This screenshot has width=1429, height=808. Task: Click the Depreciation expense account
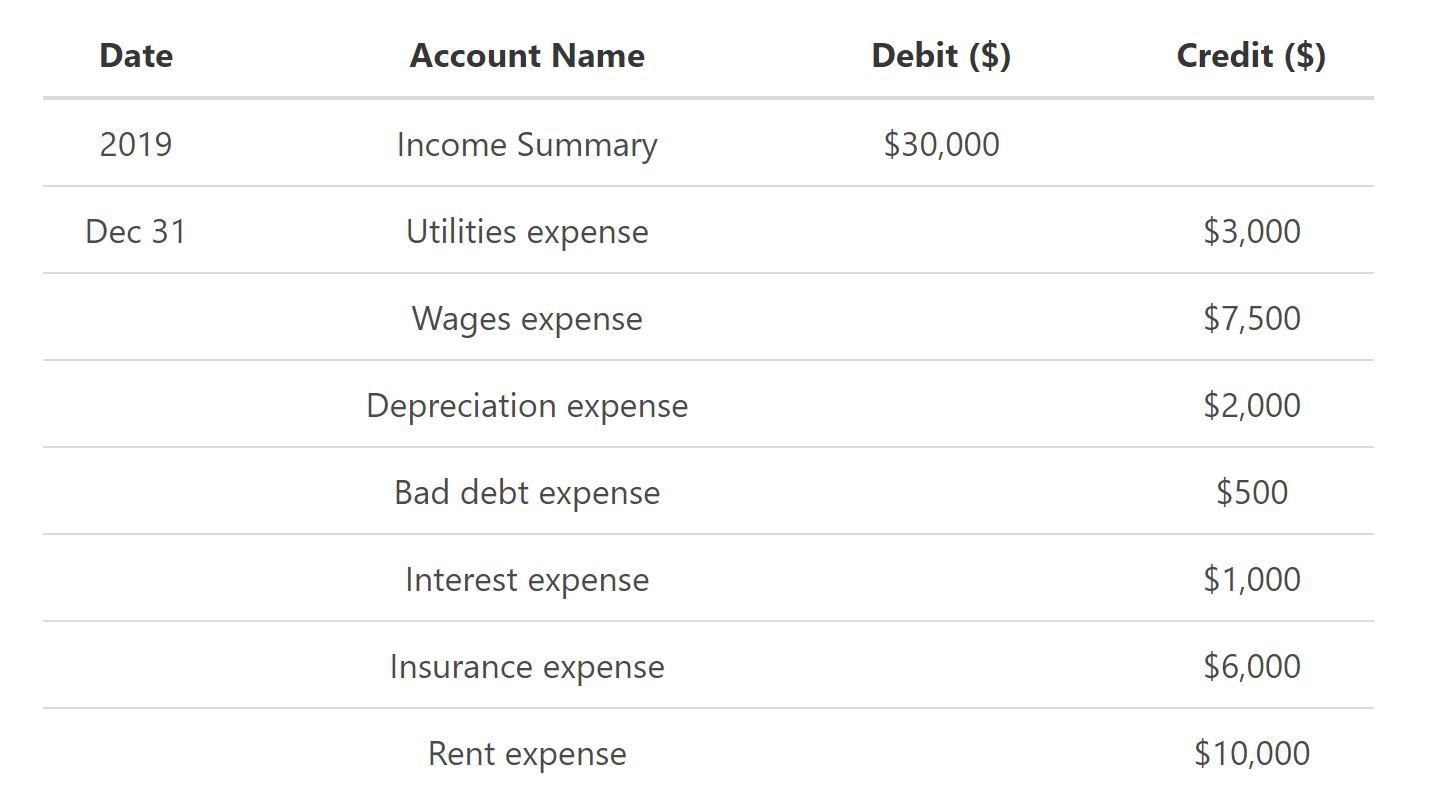tap(527, 406)
